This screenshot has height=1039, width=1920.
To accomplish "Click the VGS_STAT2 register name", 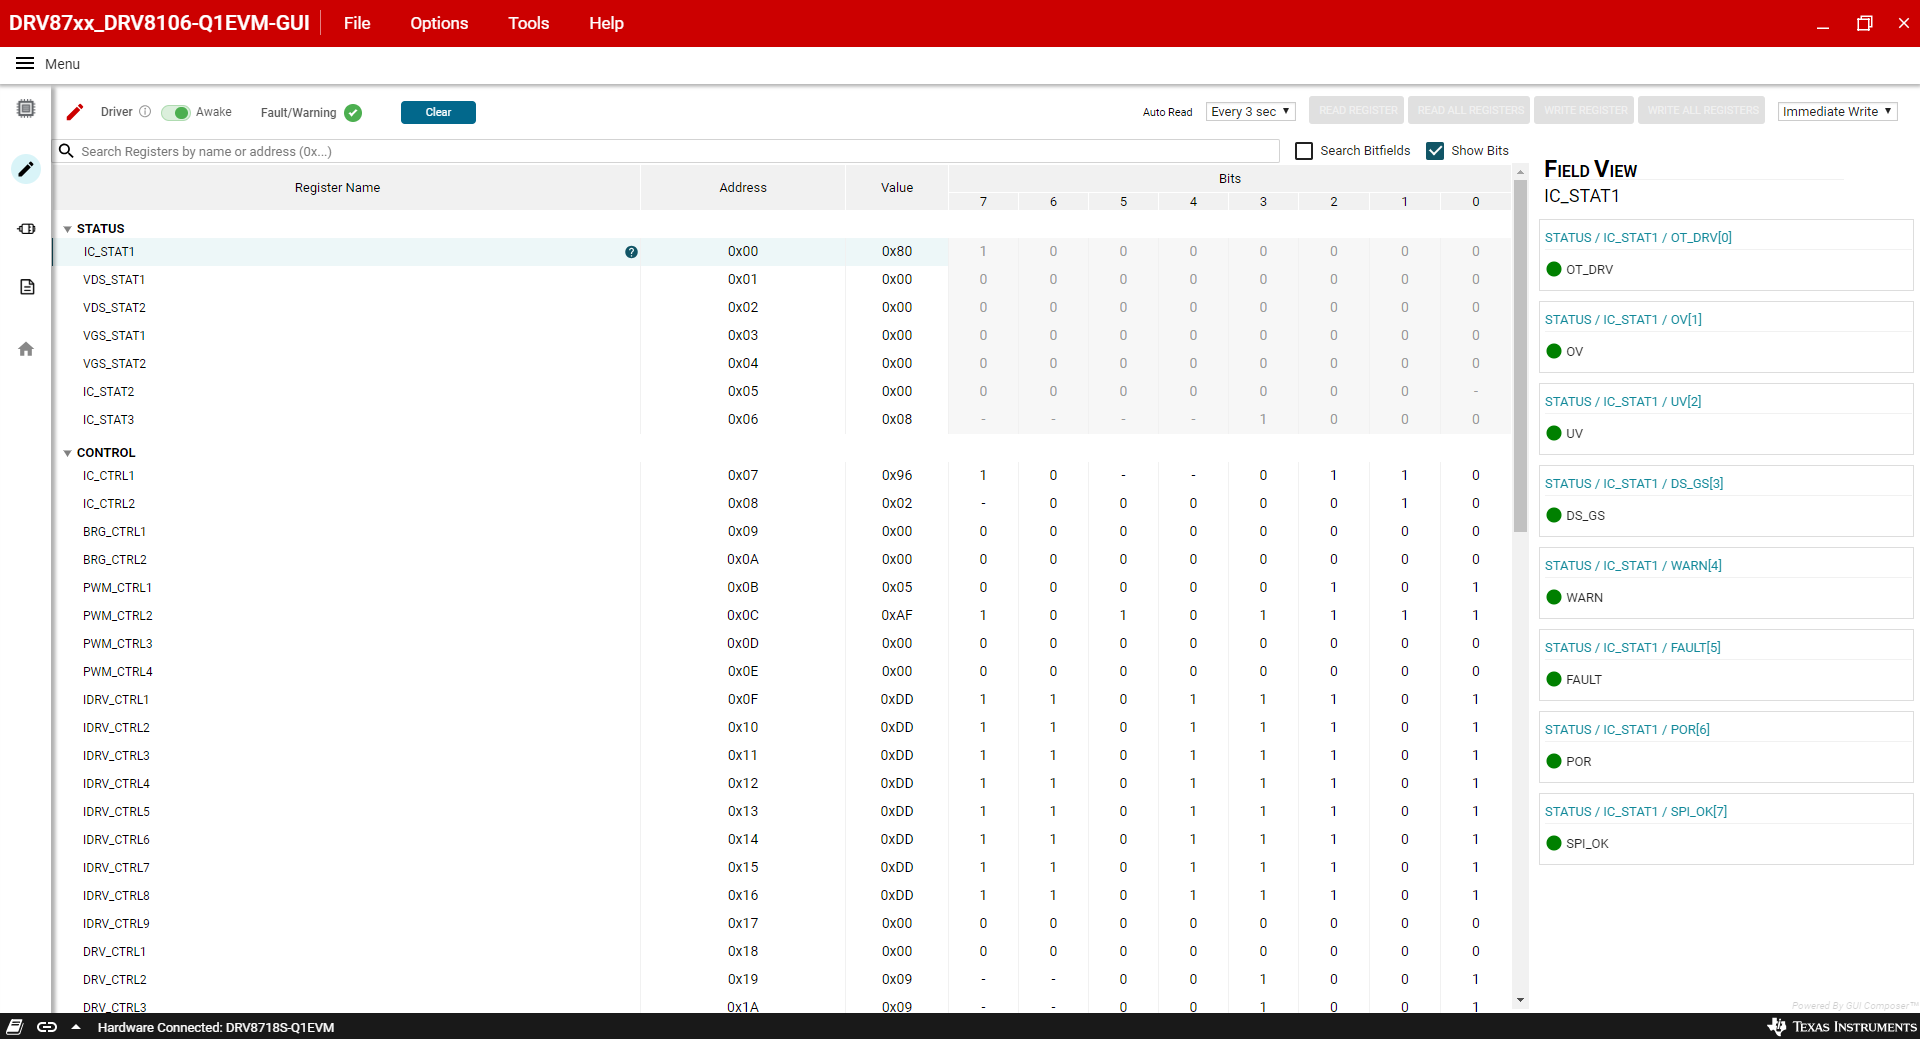I will (x=114, y=364).
